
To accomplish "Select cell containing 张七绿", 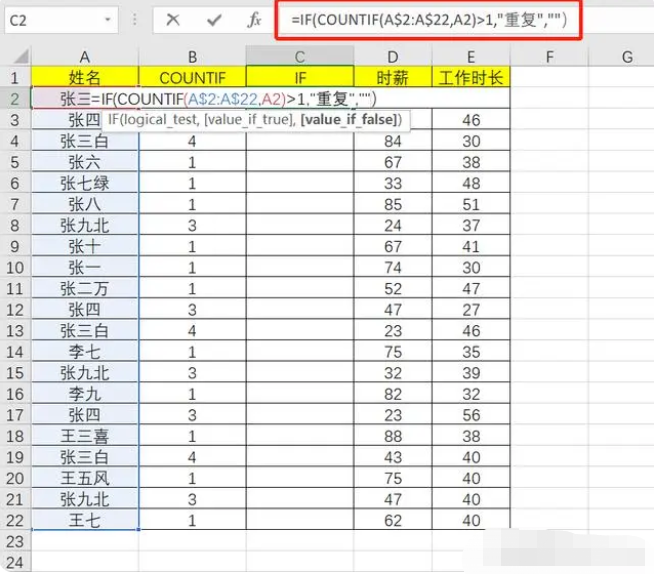I will coord(84,183).
